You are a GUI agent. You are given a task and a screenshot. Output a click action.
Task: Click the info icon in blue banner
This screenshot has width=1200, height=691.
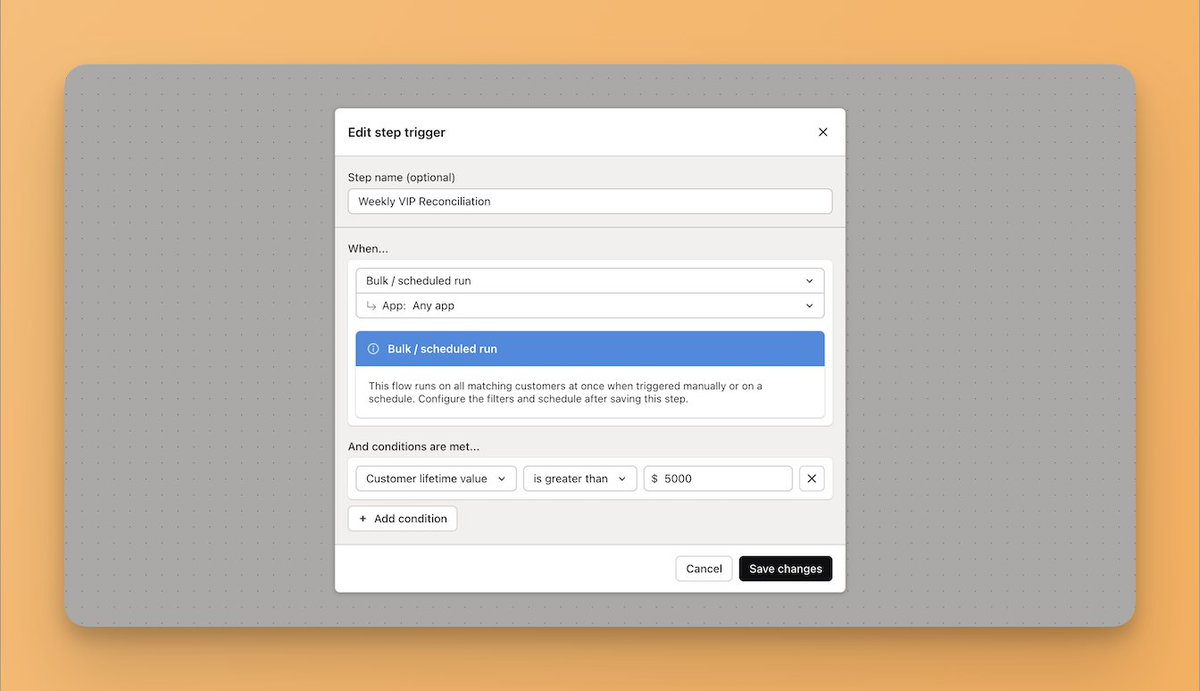pyautogui.click(x=373, y=349)
